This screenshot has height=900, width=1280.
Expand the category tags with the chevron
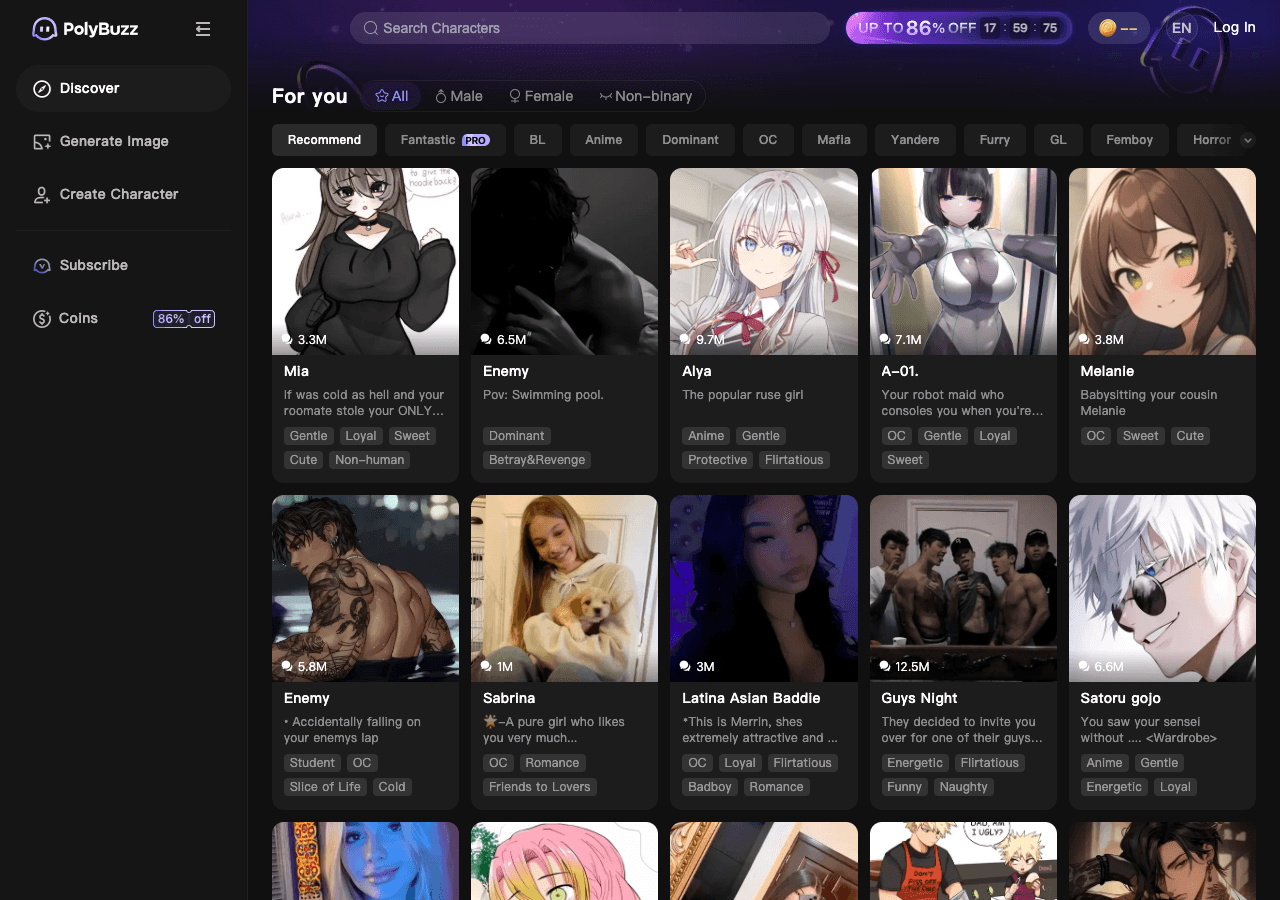point(1247,140)
